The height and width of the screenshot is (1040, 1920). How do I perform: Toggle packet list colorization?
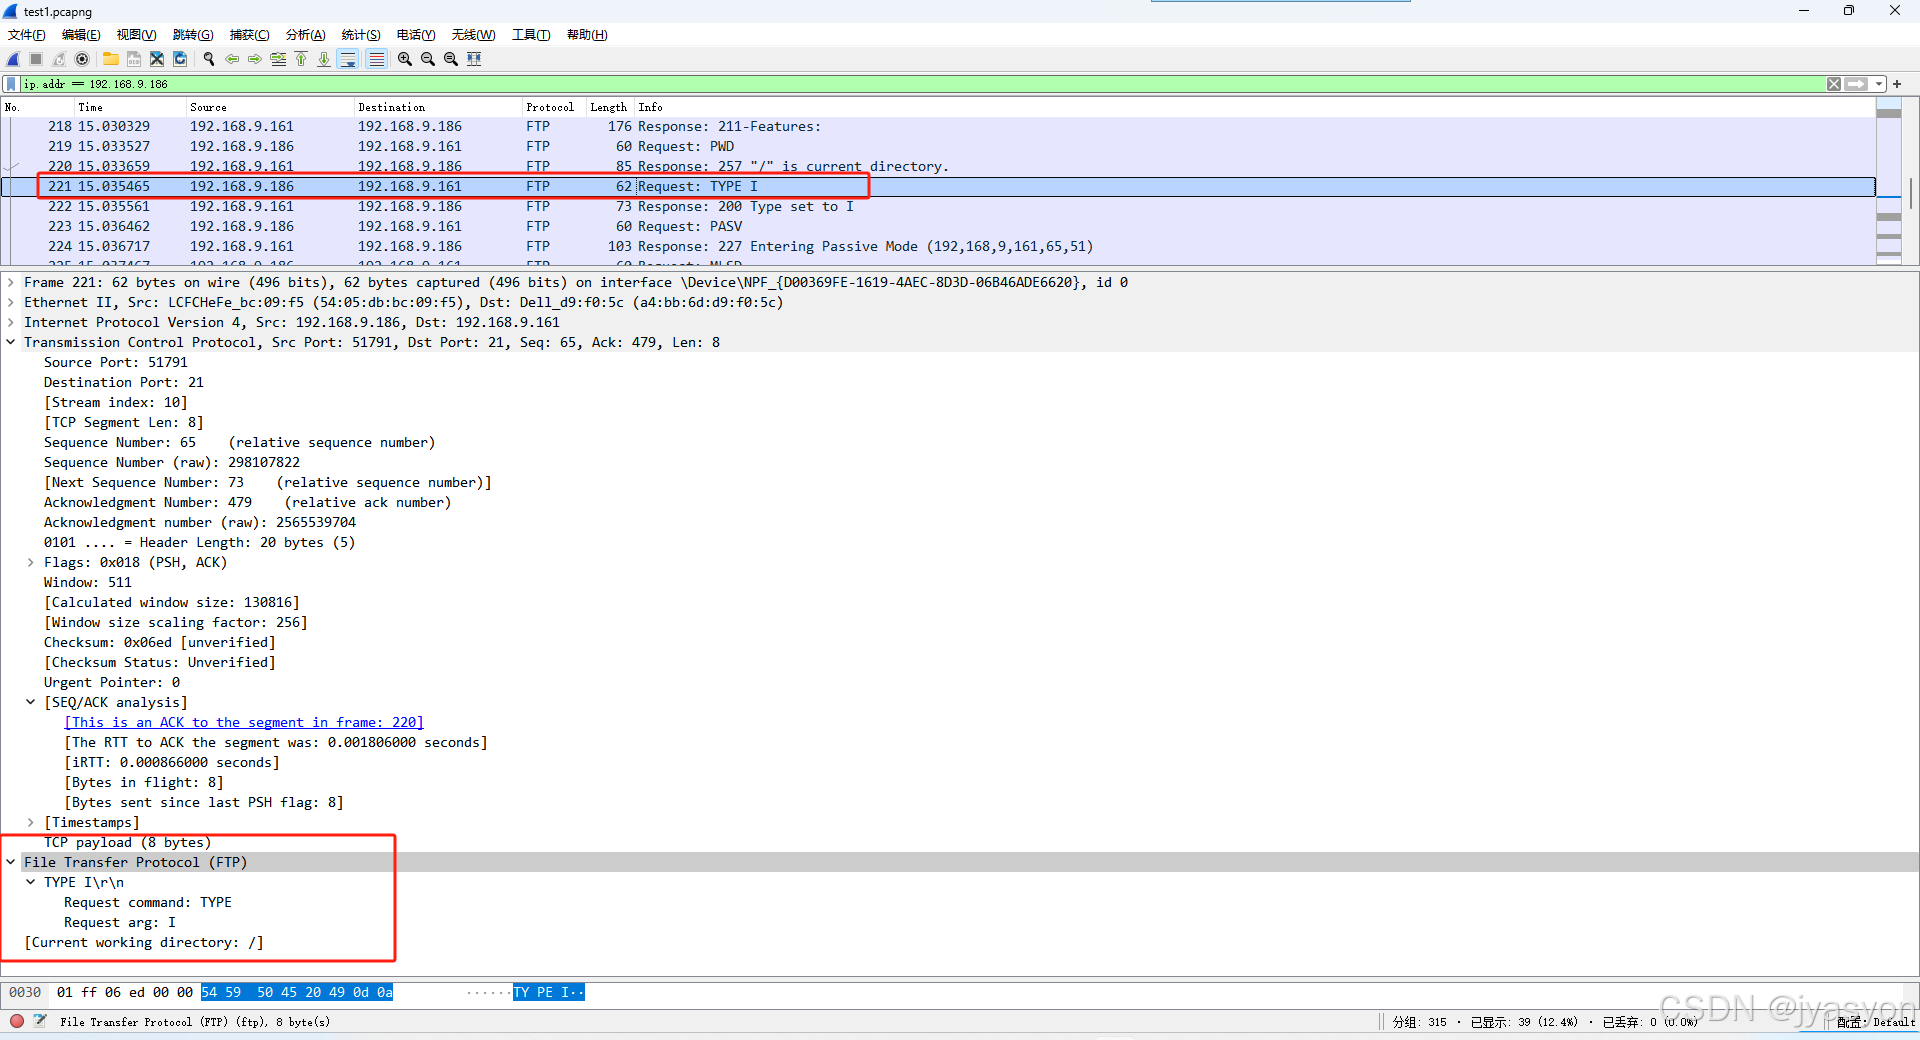pos(376,59)
